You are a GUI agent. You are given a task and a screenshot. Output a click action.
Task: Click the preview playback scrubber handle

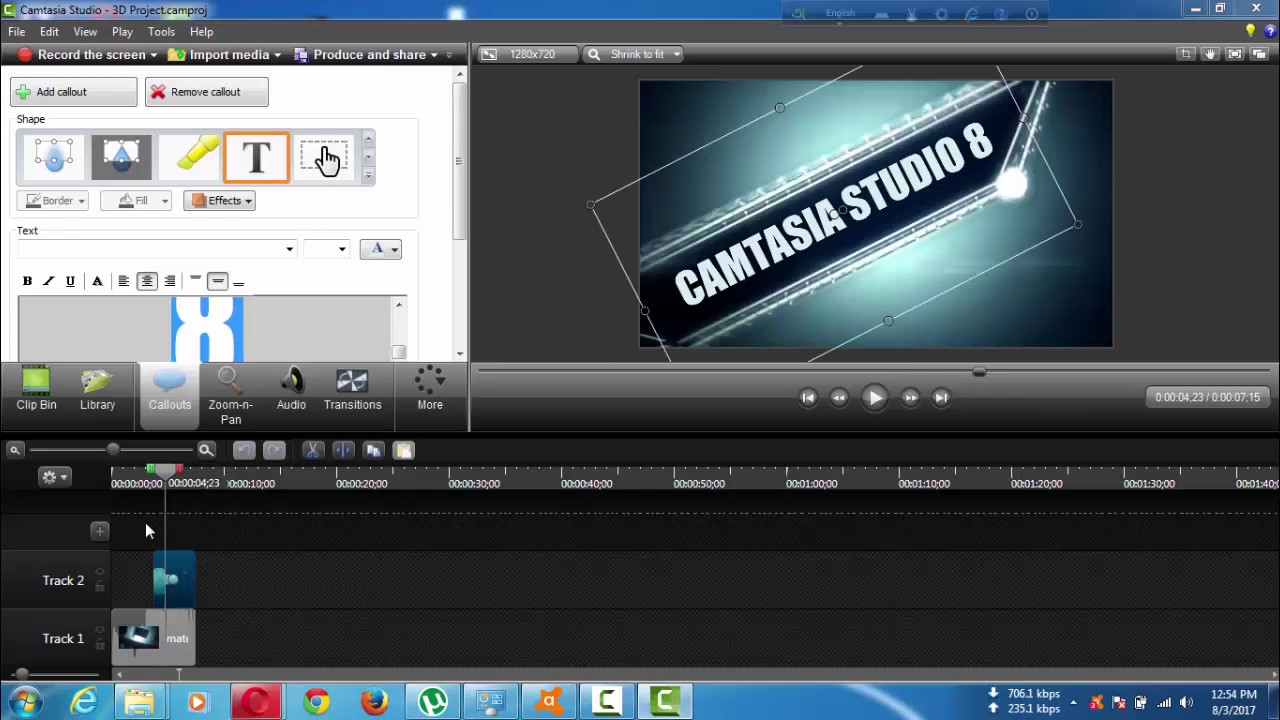pos(979,372)
